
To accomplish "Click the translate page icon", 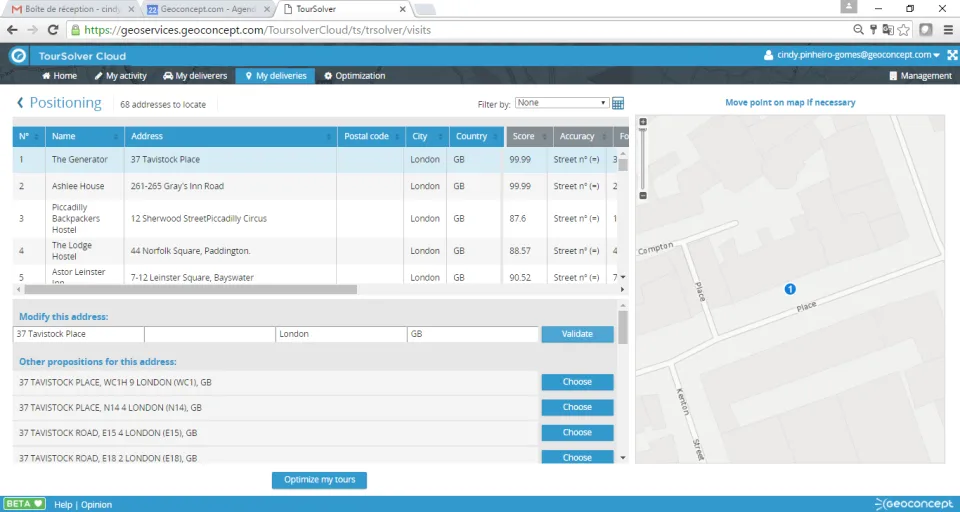I will (x=888, y=30).
